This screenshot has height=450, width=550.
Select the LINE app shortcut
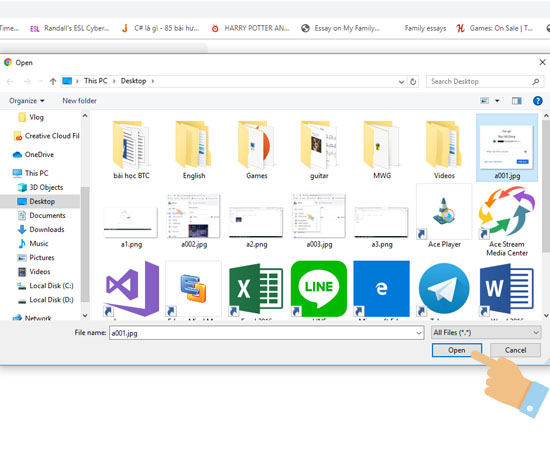pos(319,289)
